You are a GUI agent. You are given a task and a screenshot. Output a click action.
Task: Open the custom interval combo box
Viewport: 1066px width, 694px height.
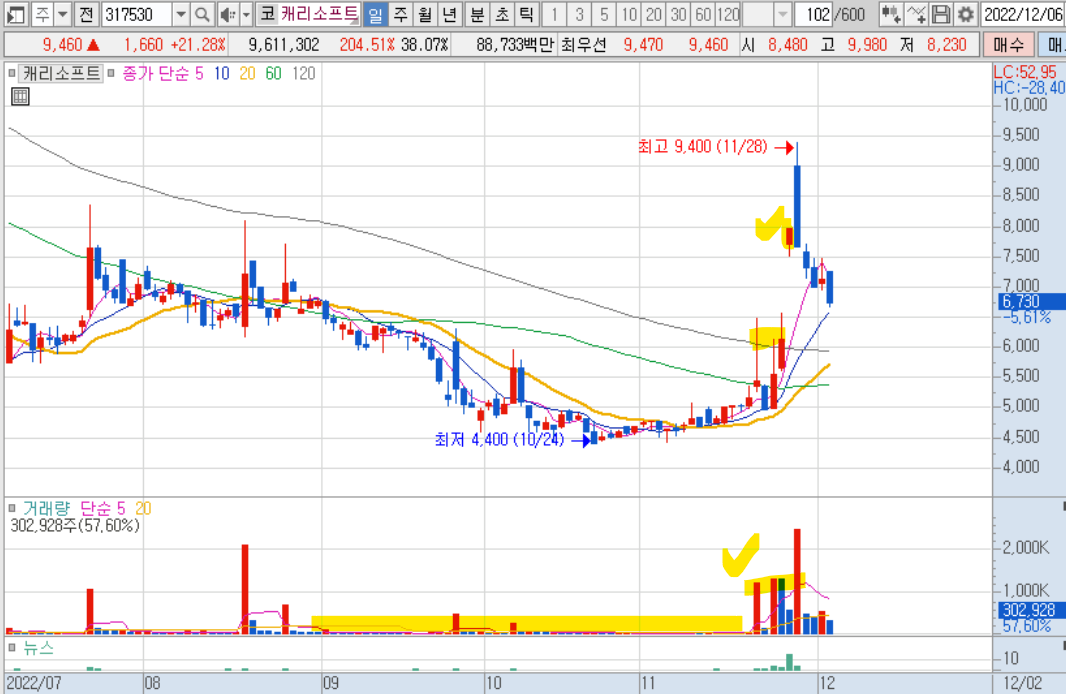click(767, 14)
